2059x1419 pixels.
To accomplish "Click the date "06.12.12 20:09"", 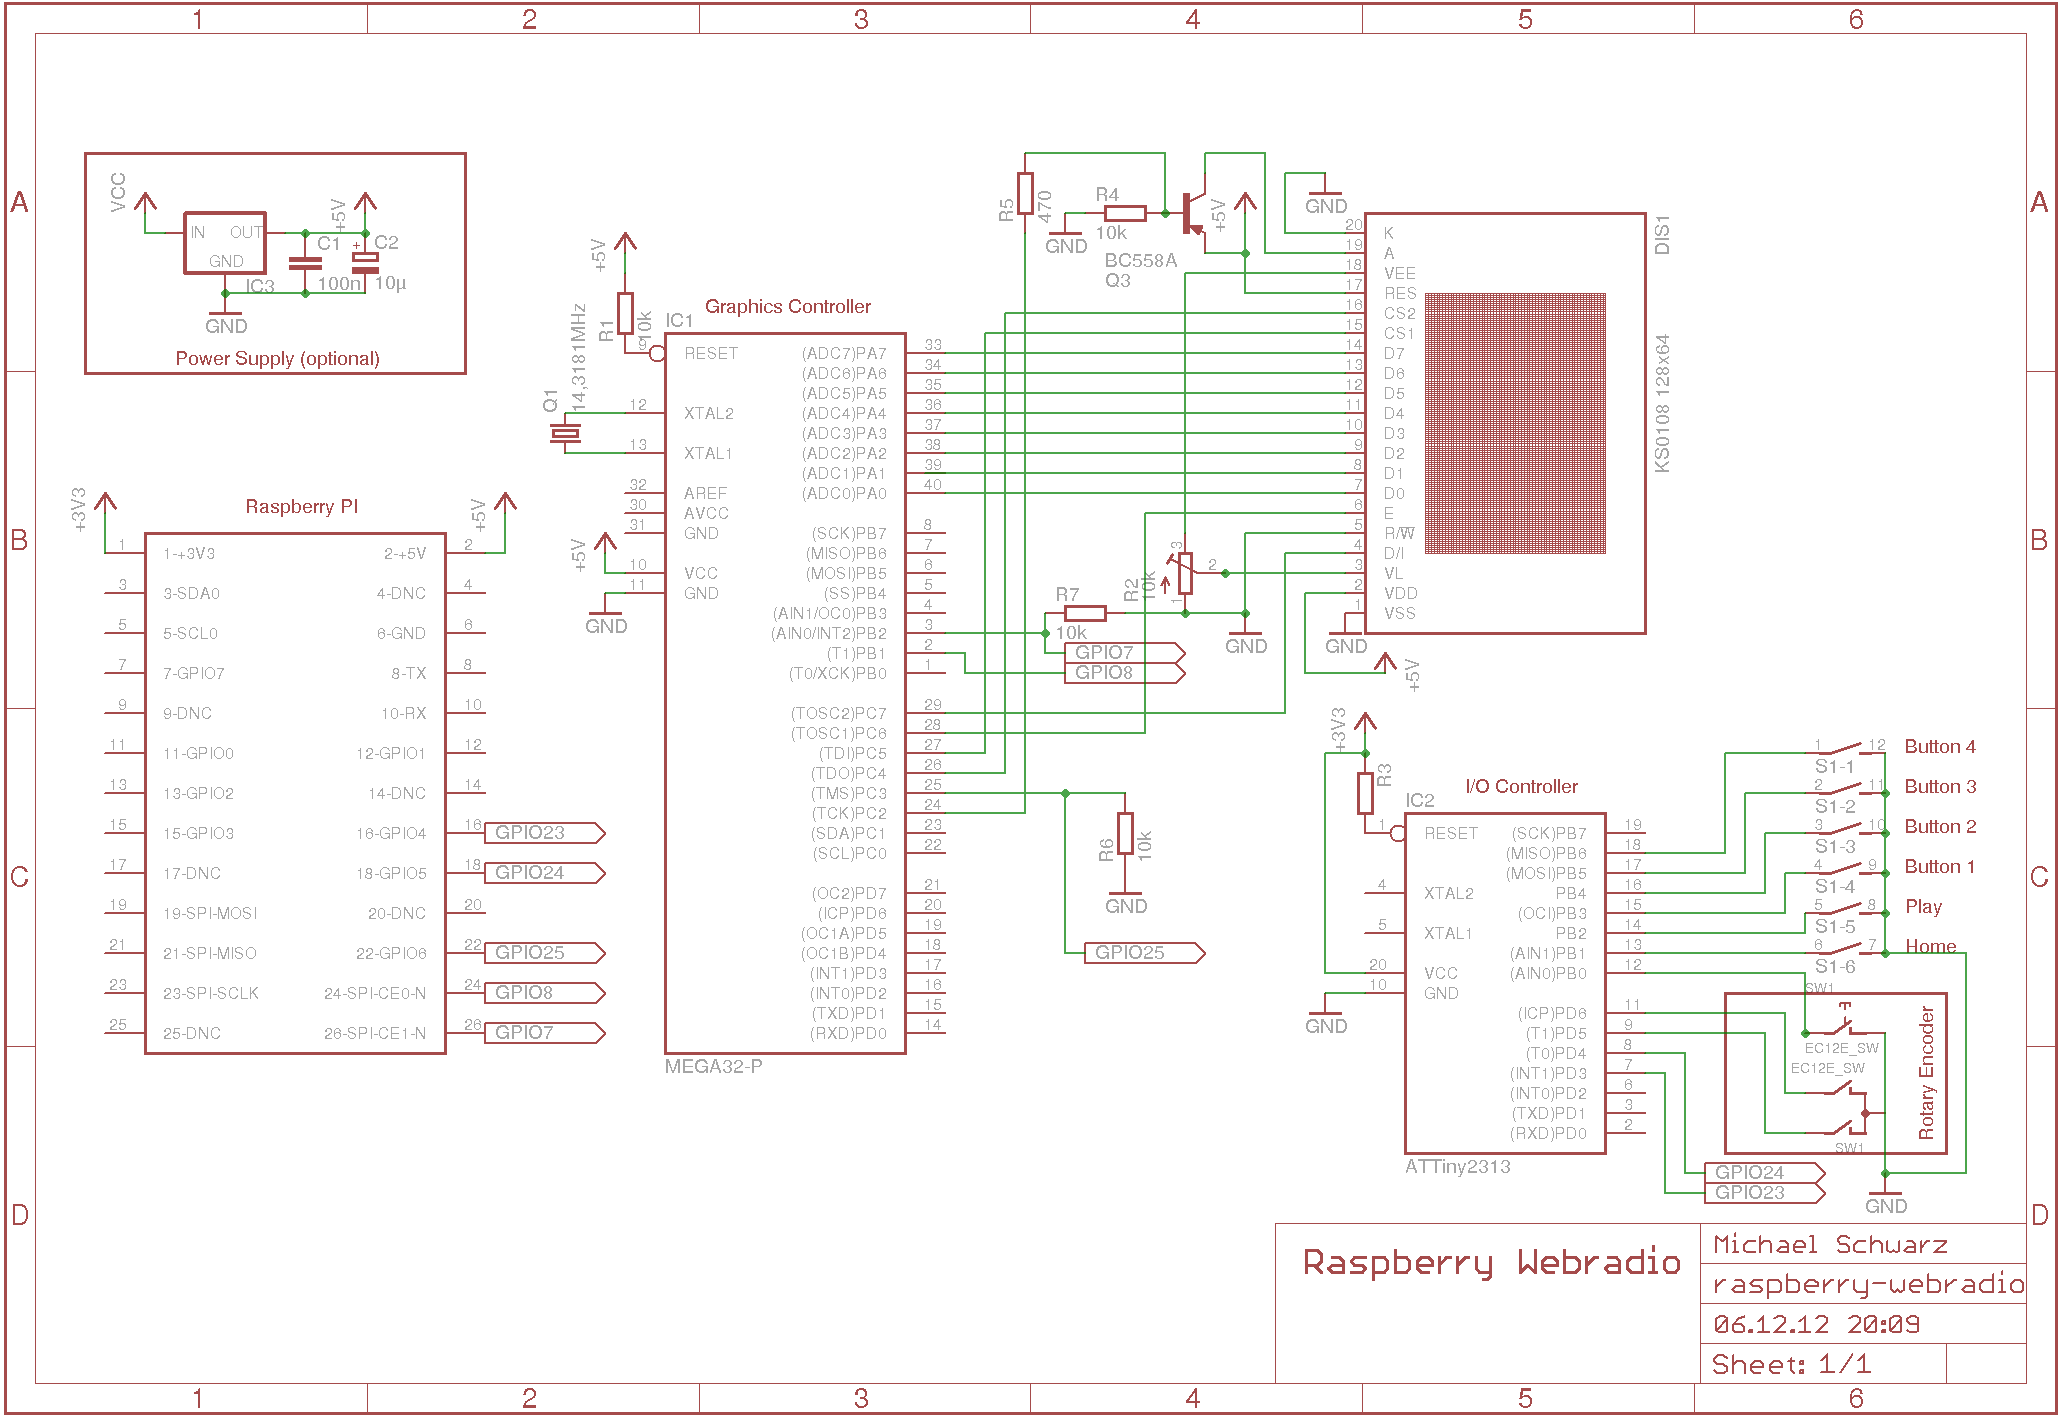I will tap(1816, 1325).
